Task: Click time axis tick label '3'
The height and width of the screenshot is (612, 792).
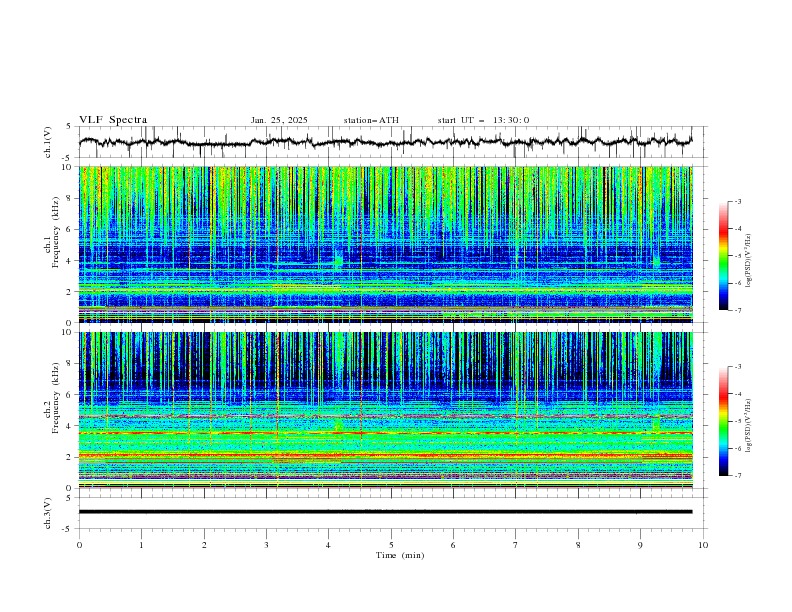Action: pos(266,545)
